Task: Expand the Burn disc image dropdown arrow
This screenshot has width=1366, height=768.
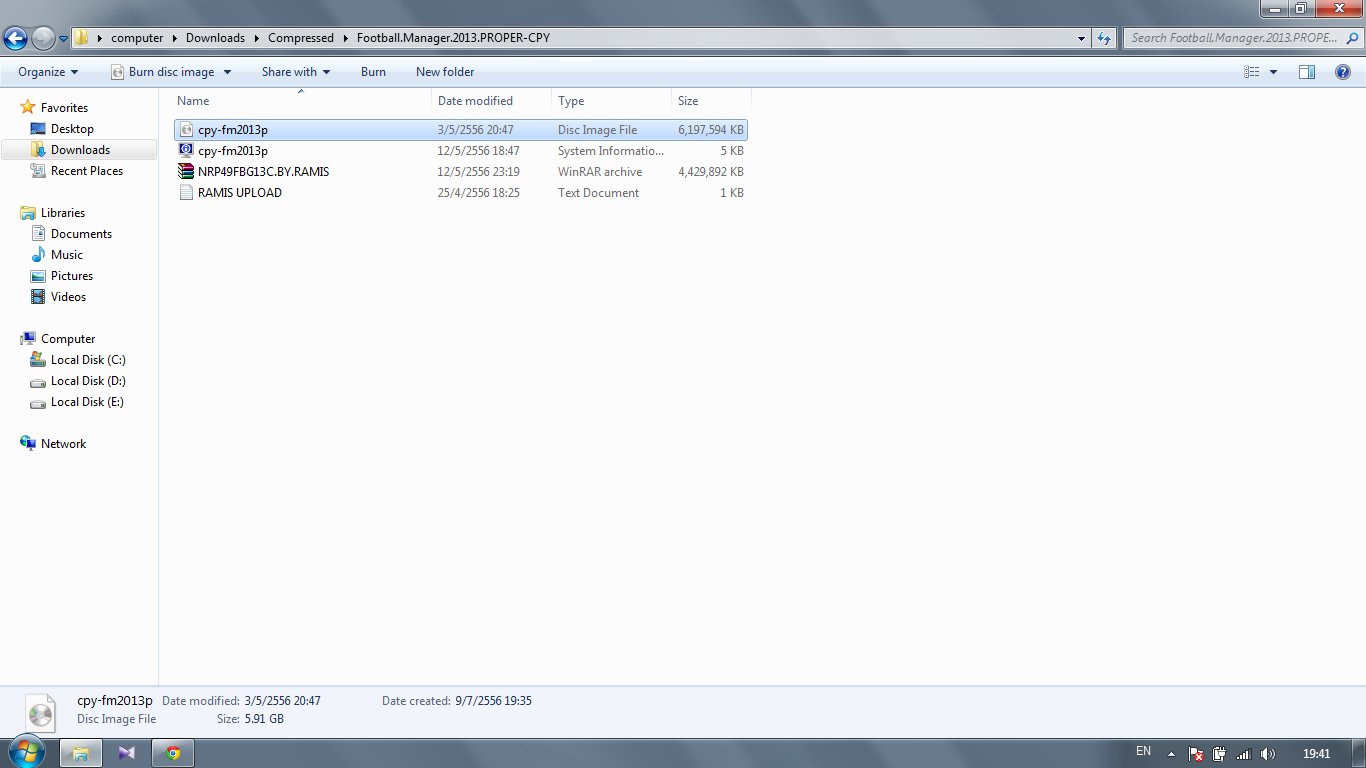Action: (x=227, y=72)
